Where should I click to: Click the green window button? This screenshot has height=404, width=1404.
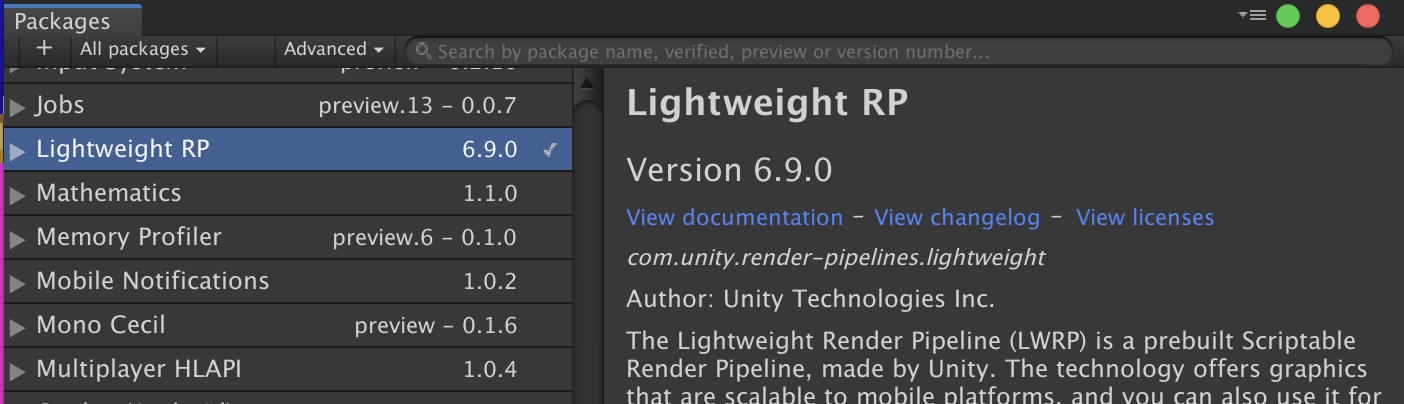click(x=1288, y=16)
